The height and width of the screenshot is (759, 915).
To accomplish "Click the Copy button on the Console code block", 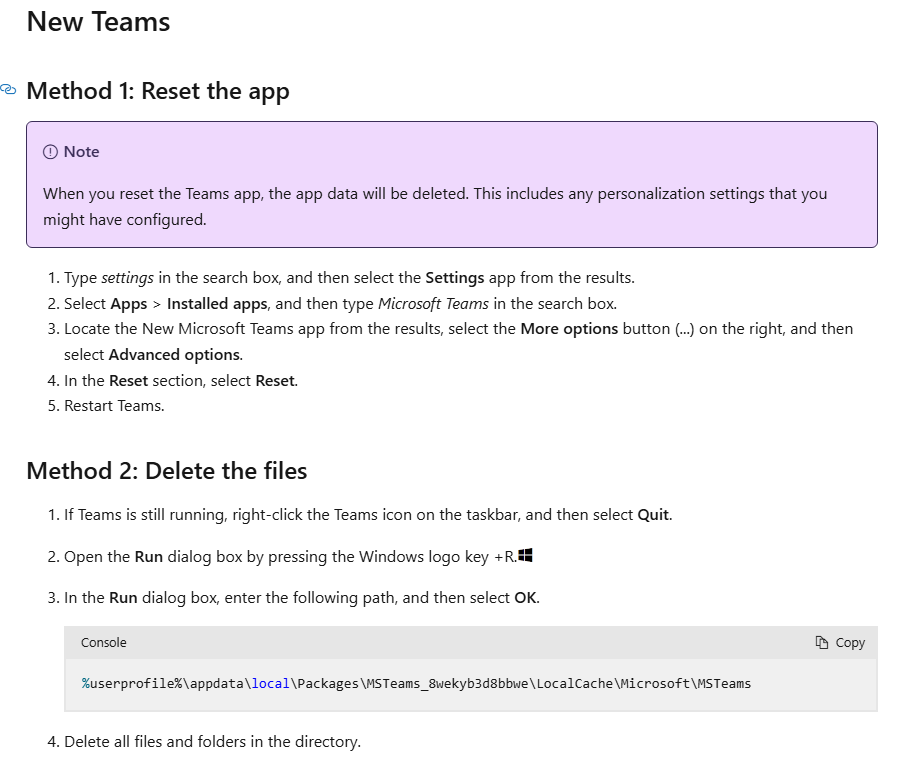I will pos(840,642).
